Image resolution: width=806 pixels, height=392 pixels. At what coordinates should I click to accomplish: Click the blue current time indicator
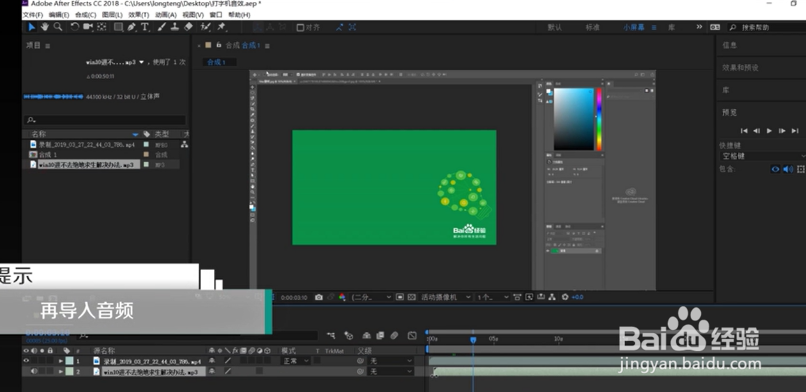tap(473, 340)
